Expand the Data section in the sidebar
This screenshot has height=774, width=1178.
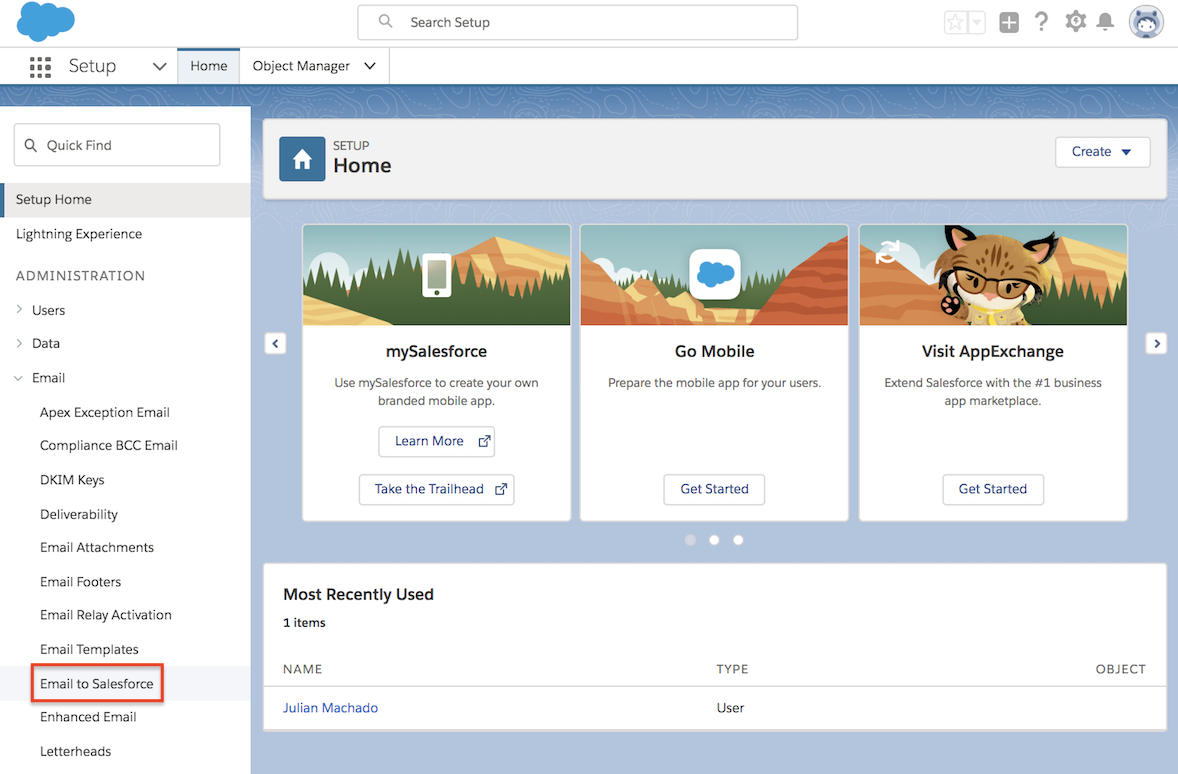[45, 343]
